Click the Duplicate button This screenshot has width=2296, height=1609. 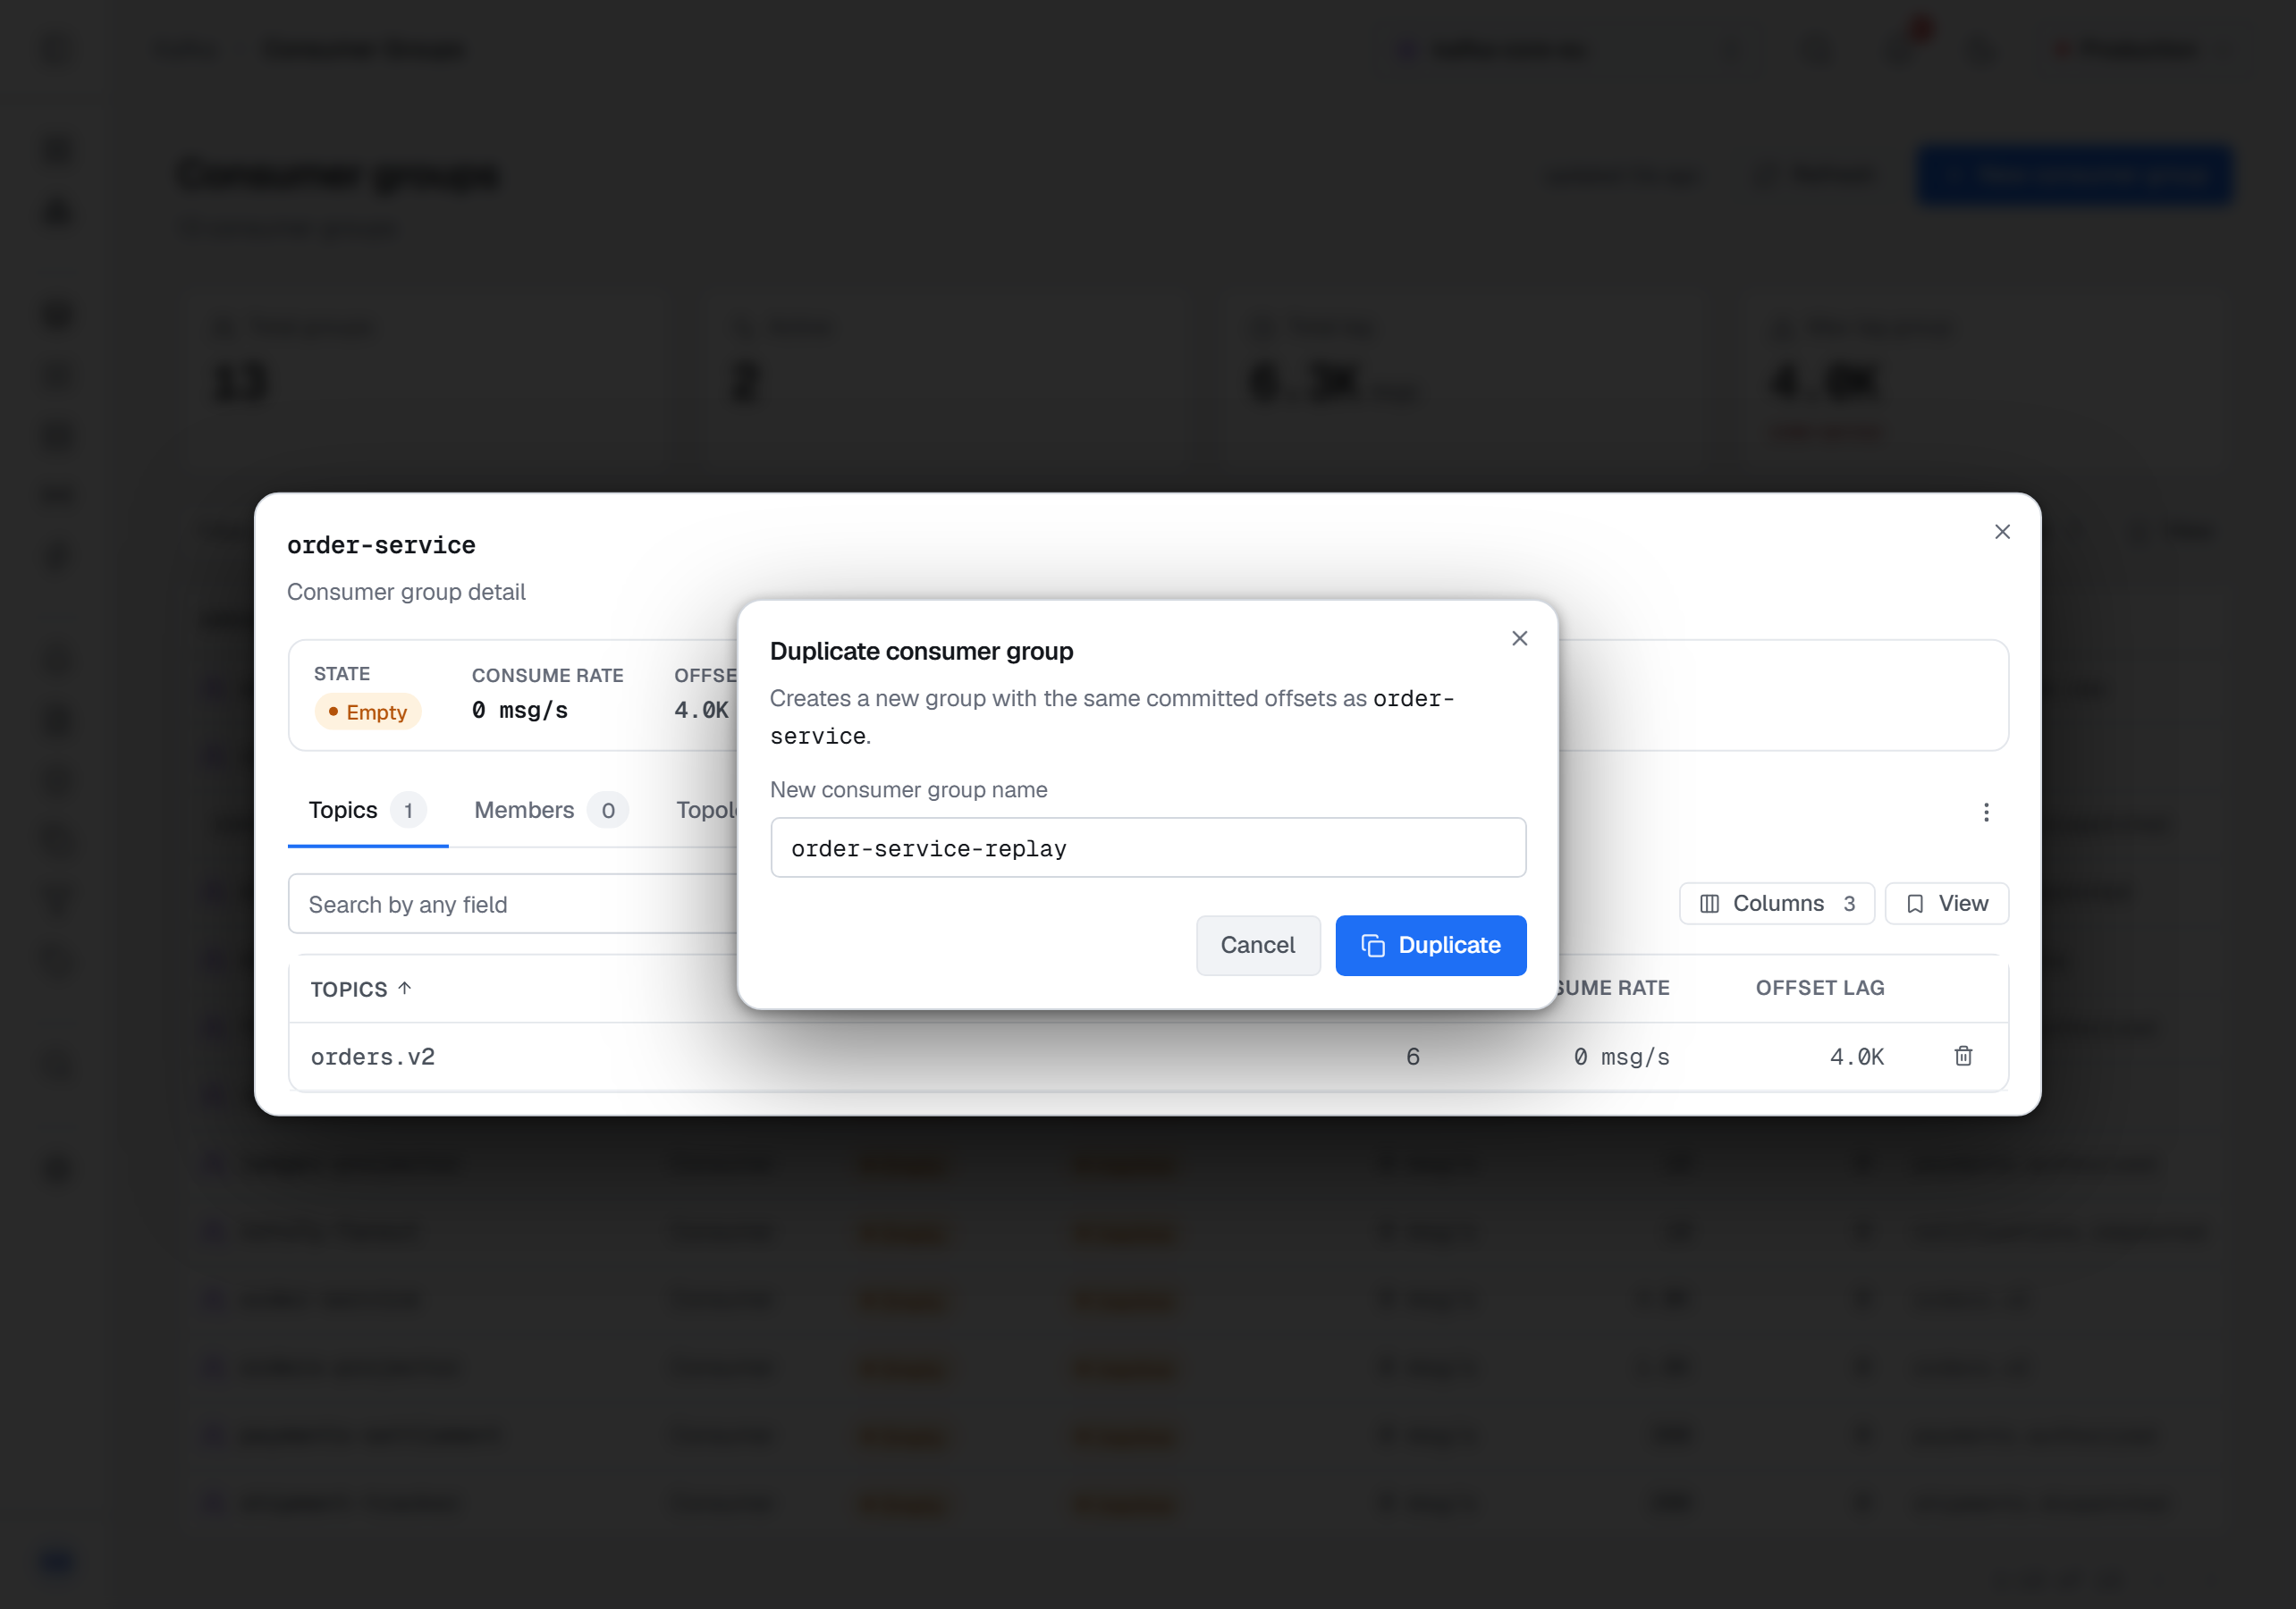point(1430,945)
